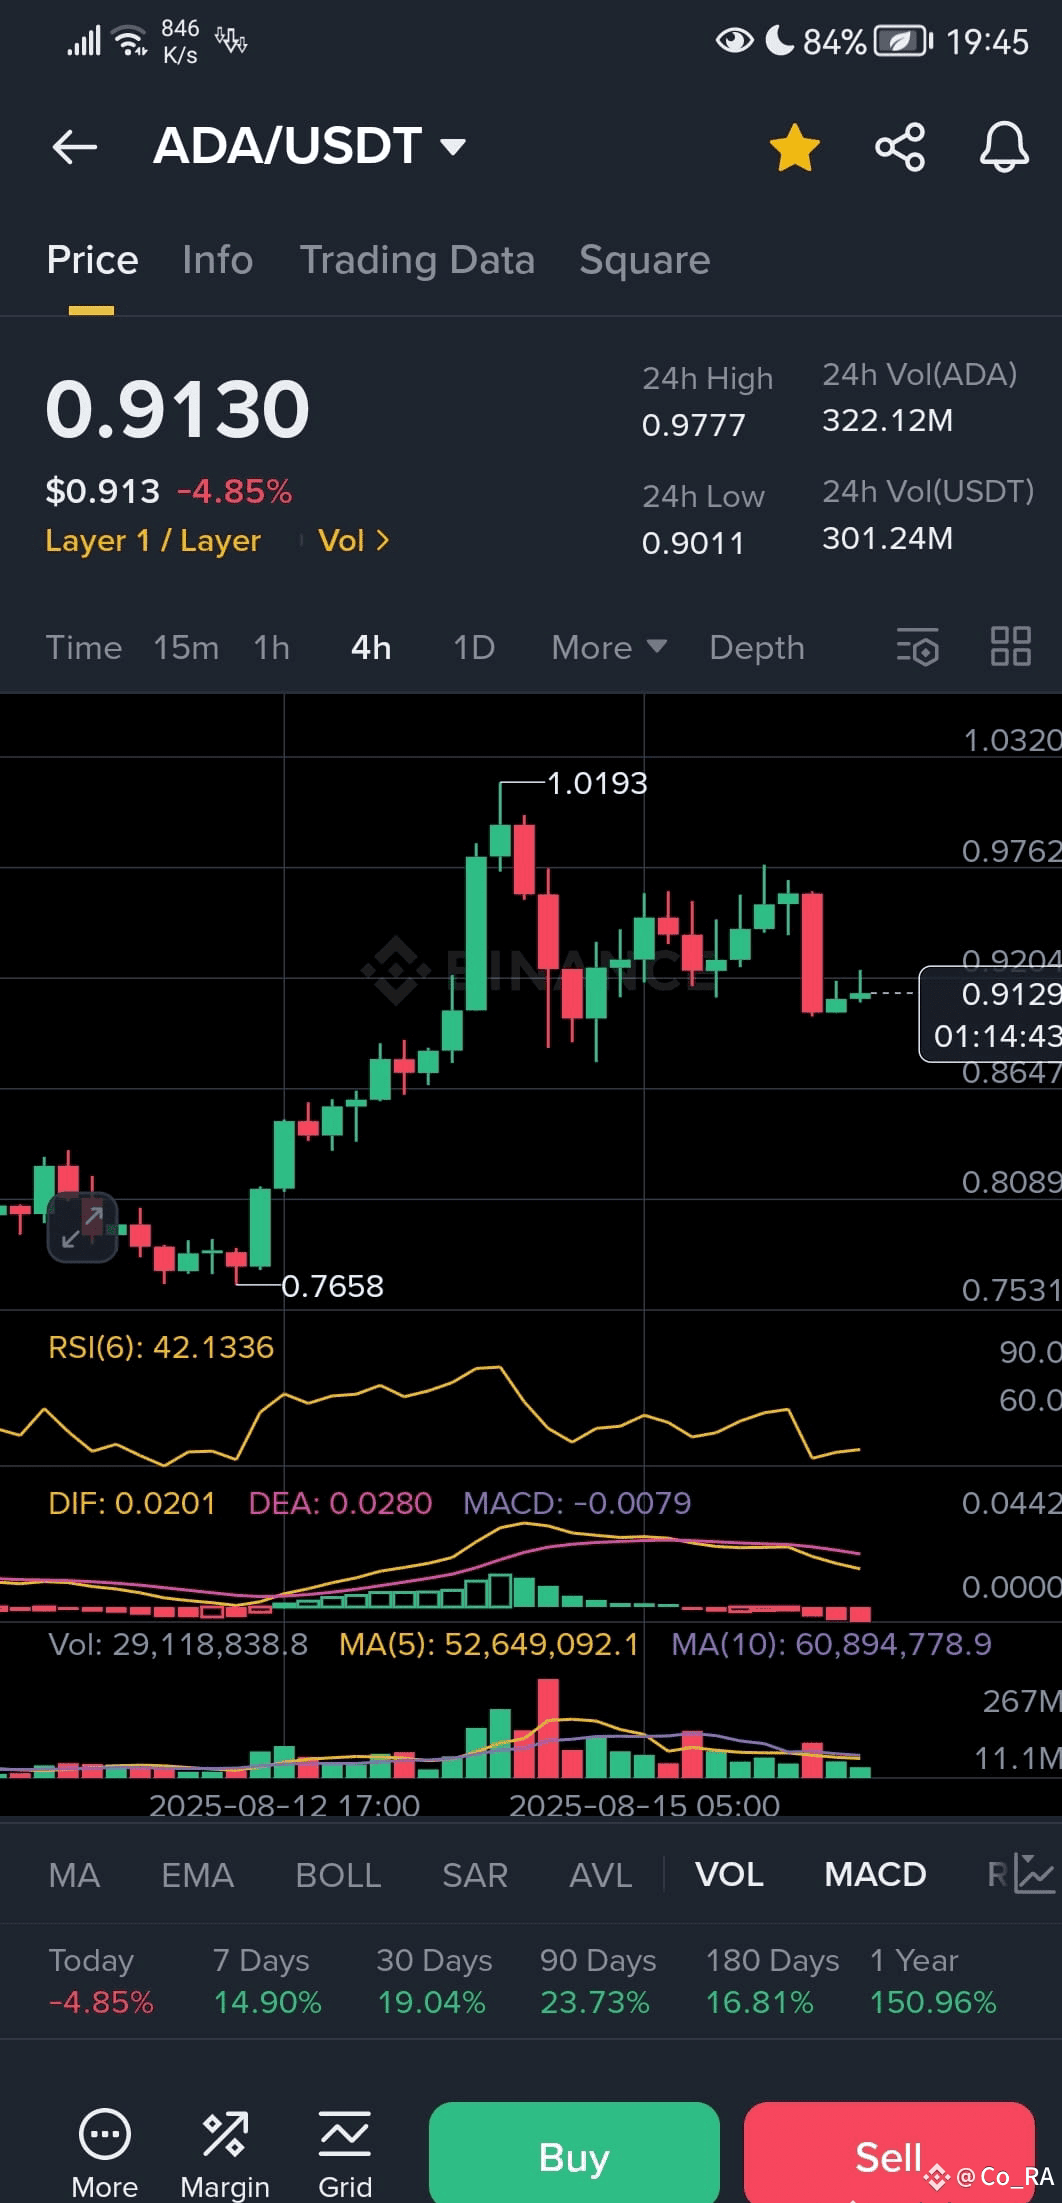The width and height of the screenshot is (1062, 2203).
Task: Open the share icon
Action: coord(900,147)
